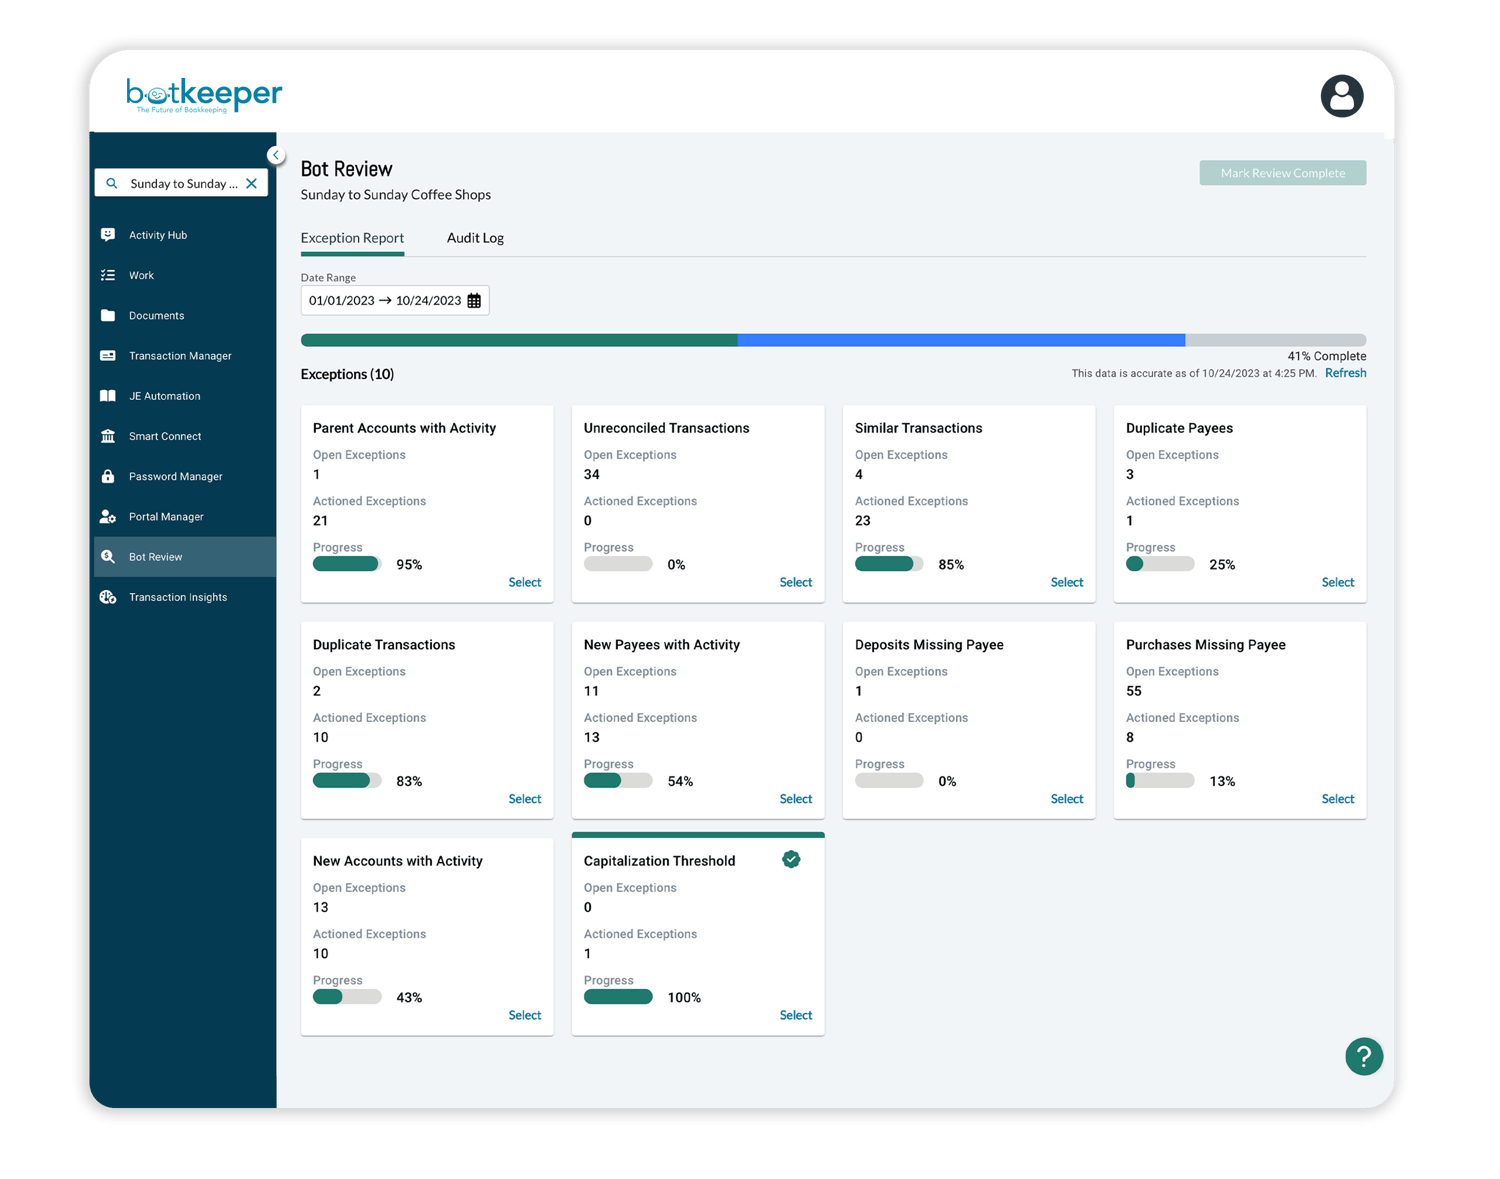1500x1179 pixels.
Task: Open the calendar icon in Date Range
Action: [473, 300]
